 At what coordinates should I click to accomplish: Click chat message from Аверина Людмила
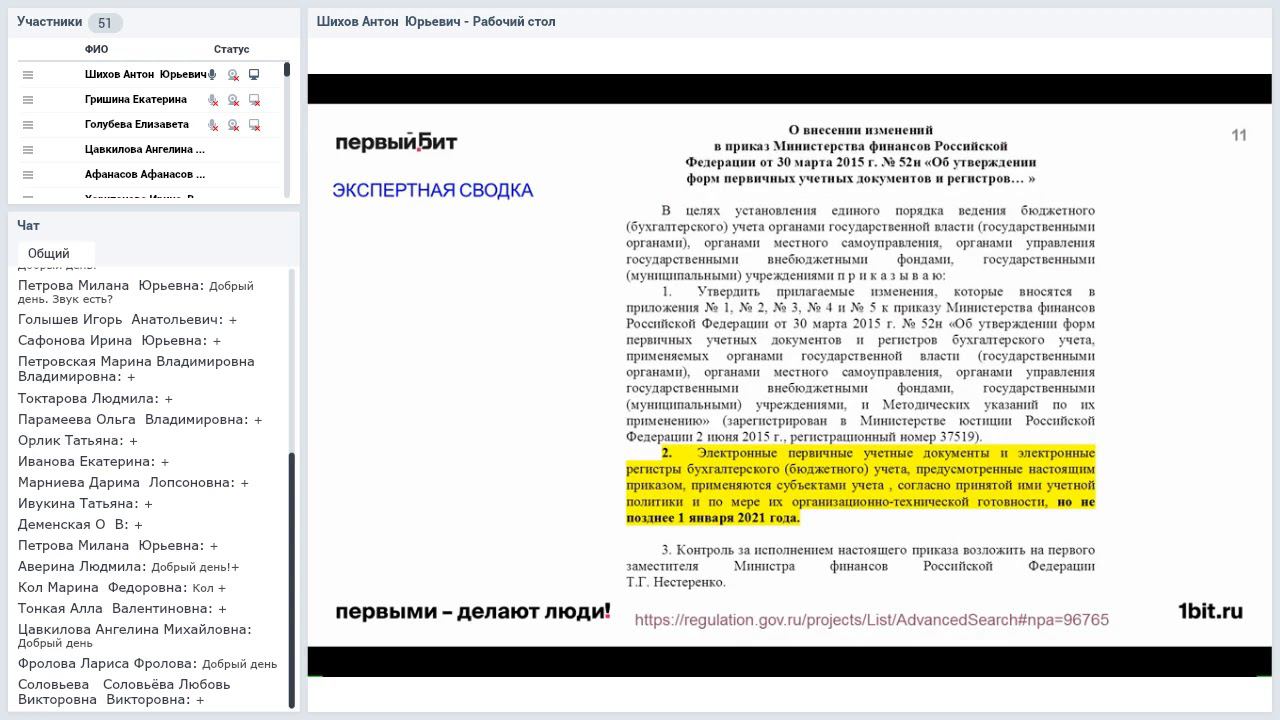[128, 567]
